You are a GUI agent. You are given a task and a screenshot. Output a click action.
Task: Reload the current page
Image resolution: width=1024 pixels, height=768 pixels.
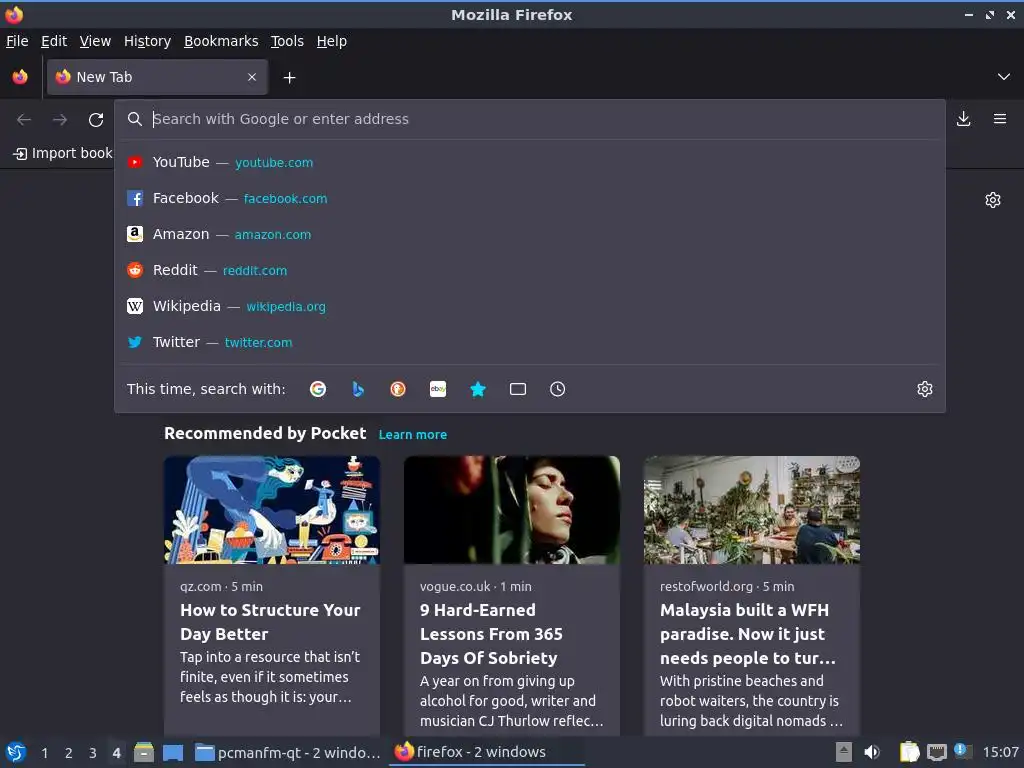click(x=96, y=120)
